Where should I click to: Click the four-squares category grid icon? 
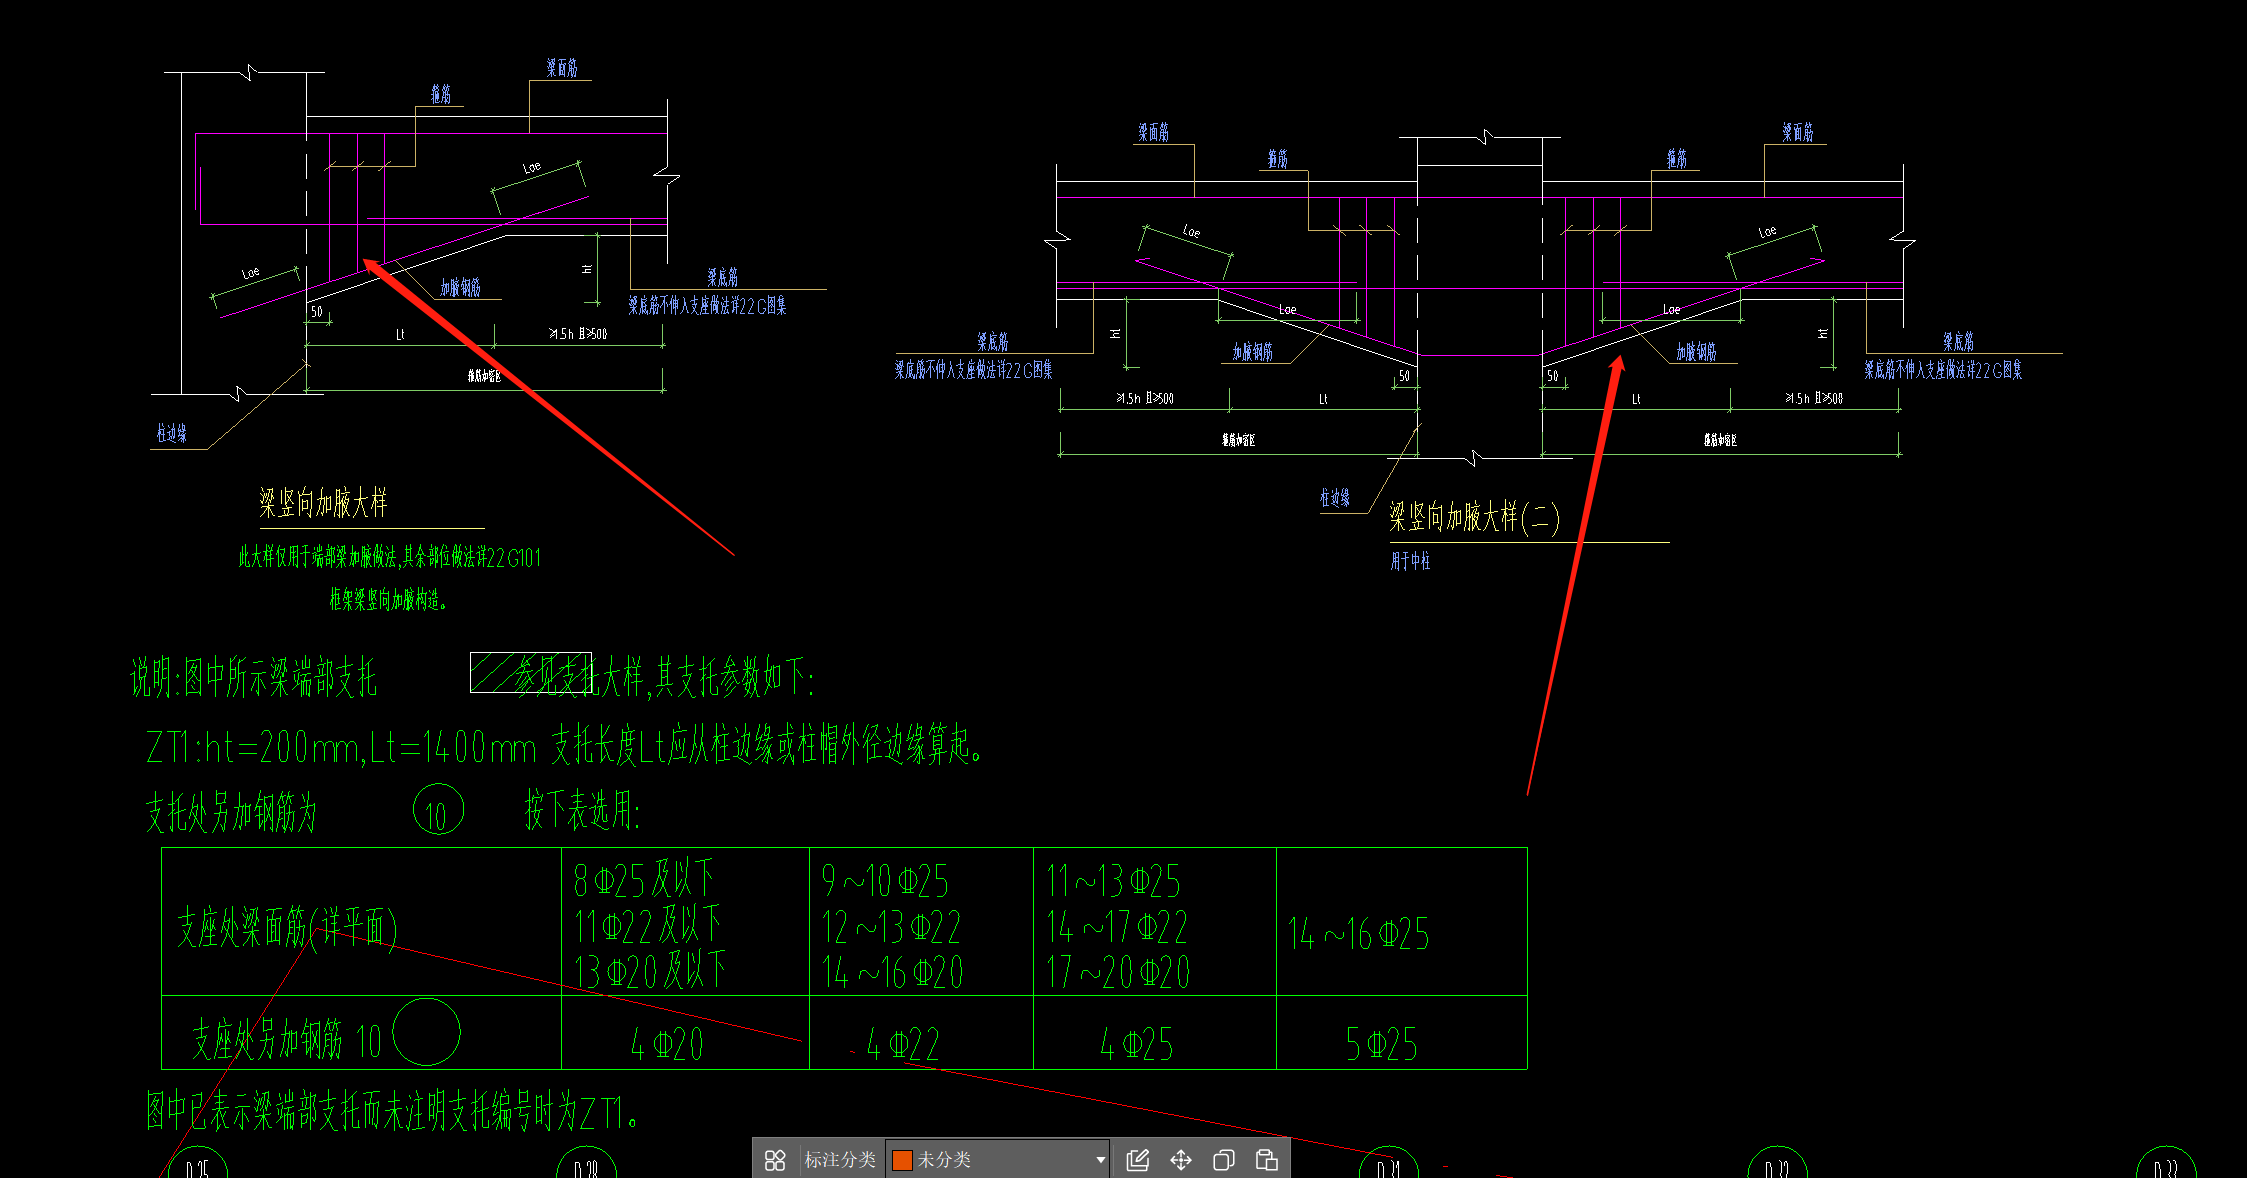click(775, 1160)
